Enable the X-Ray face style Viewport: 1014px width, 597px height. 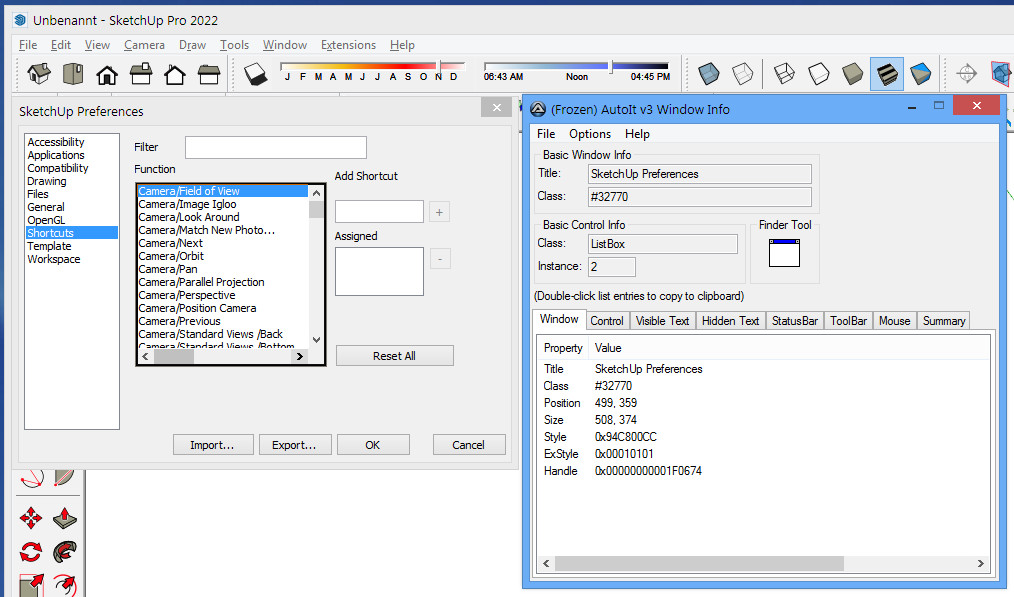(x=709, y=74)
